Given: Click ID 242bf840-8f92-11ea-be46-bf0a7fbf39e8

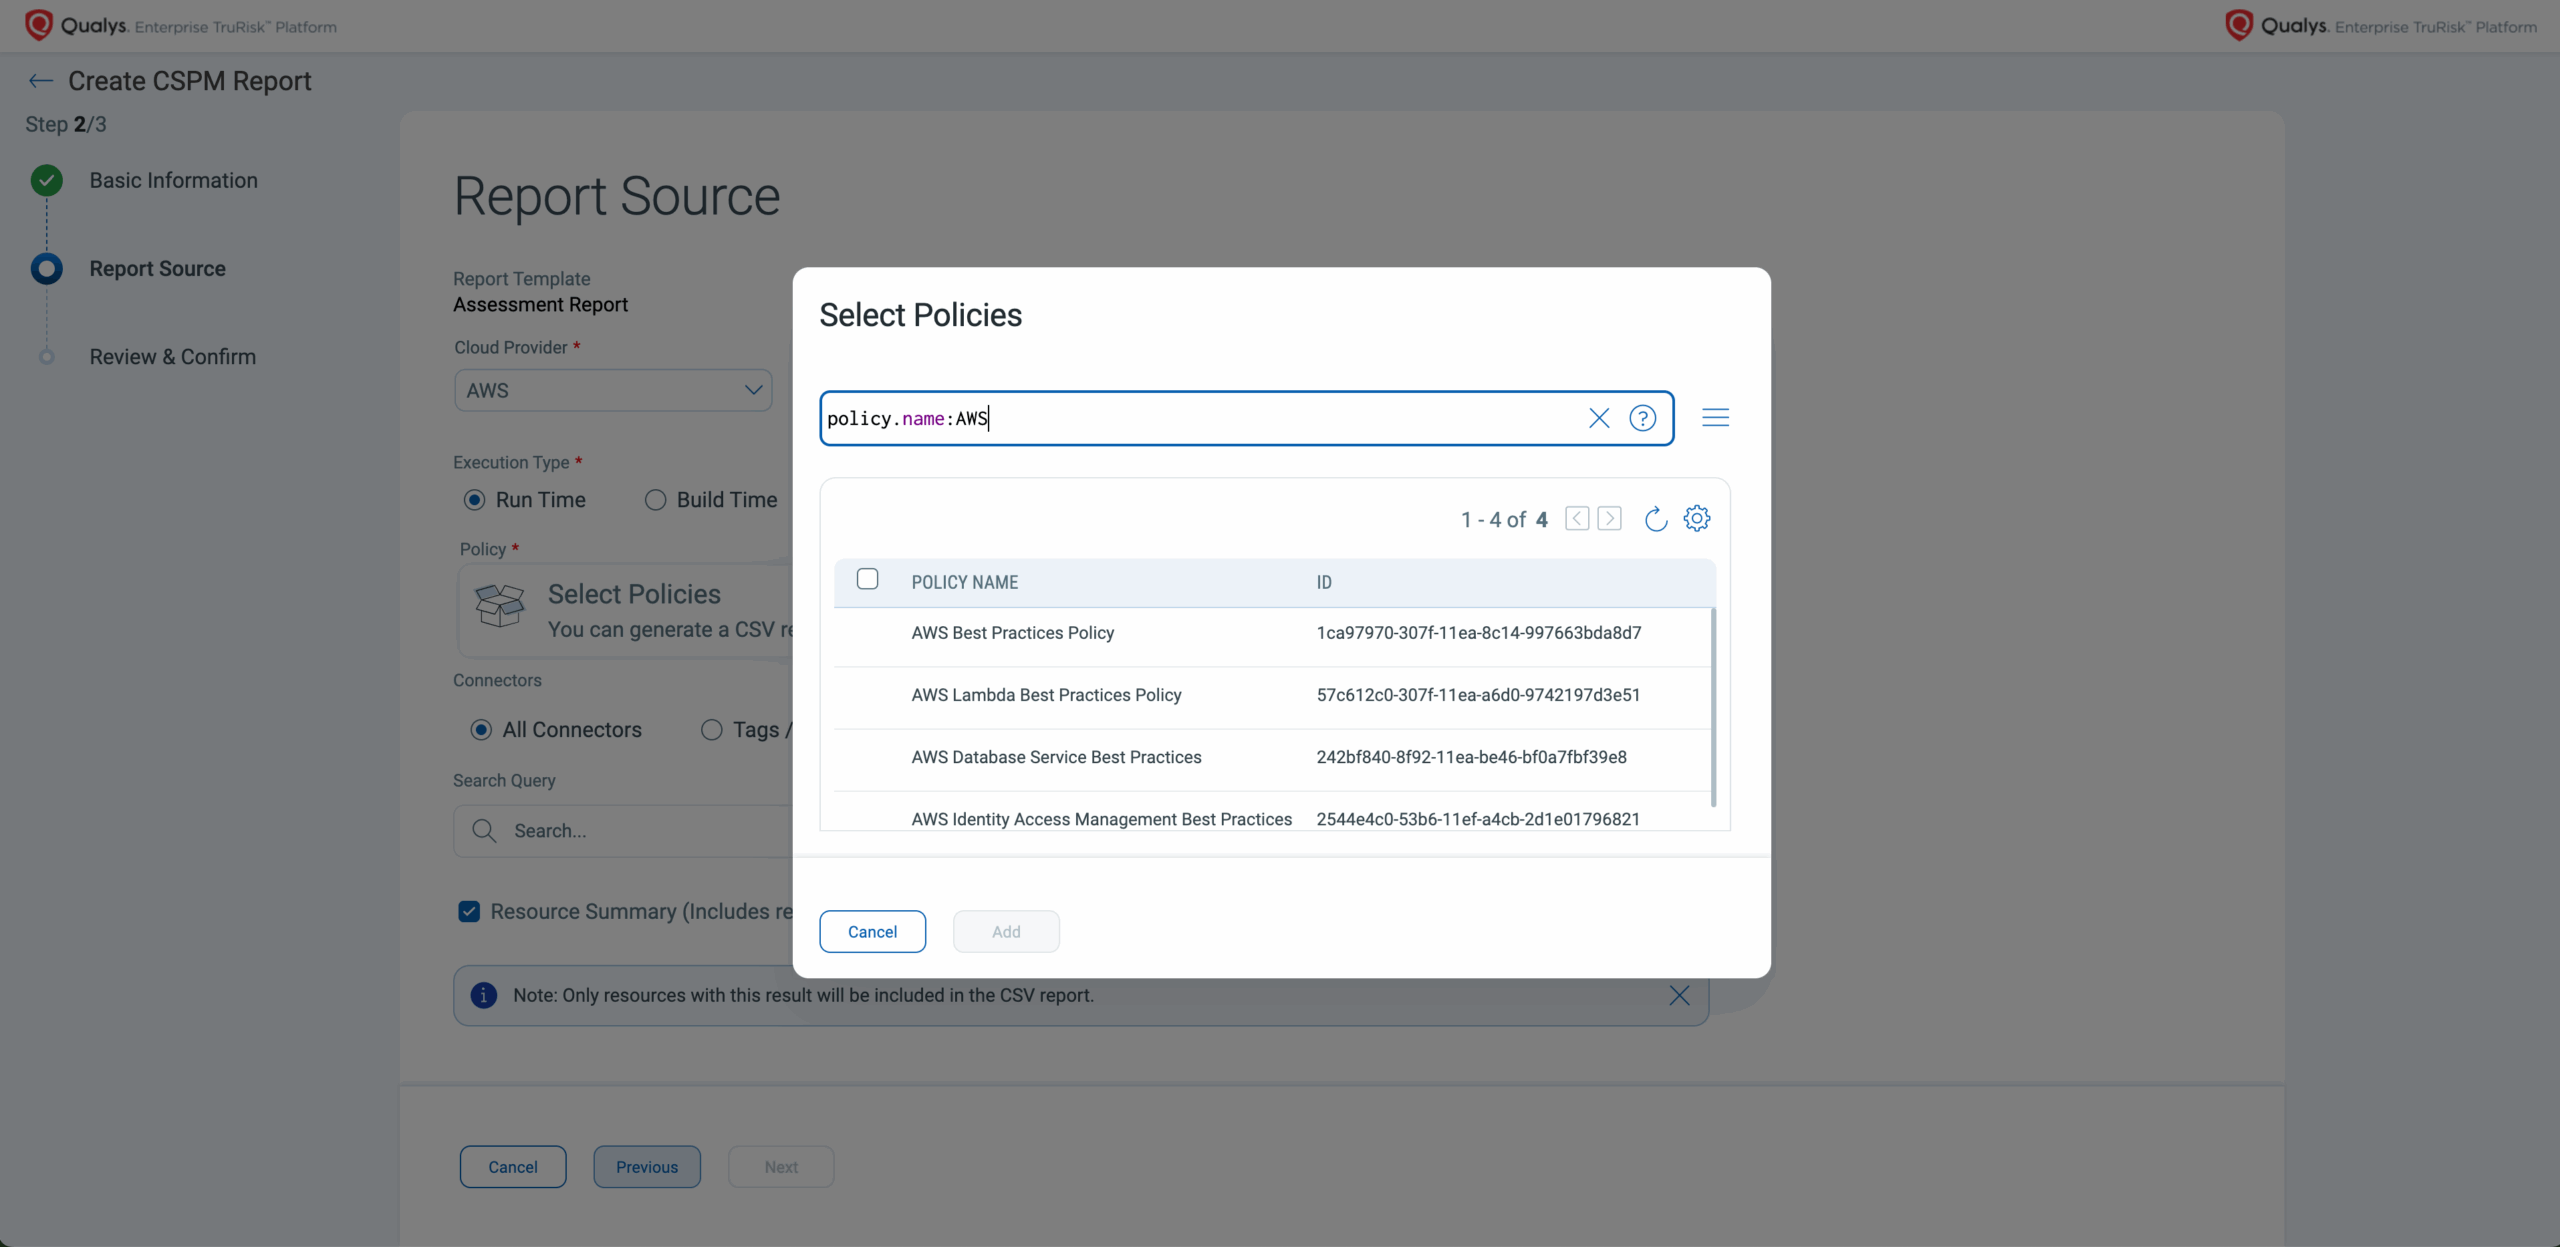Looking at the screenshot, I should tap(1471, 757).
